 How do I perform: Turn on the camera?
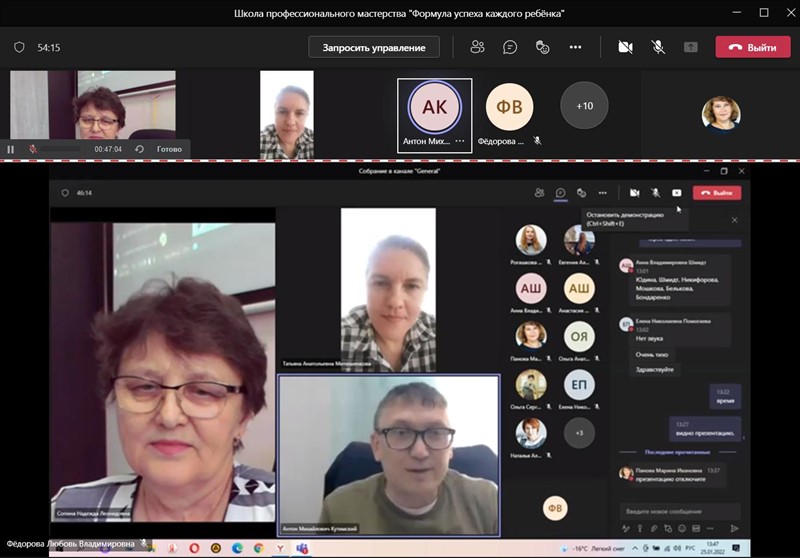[x=626, y=47]
